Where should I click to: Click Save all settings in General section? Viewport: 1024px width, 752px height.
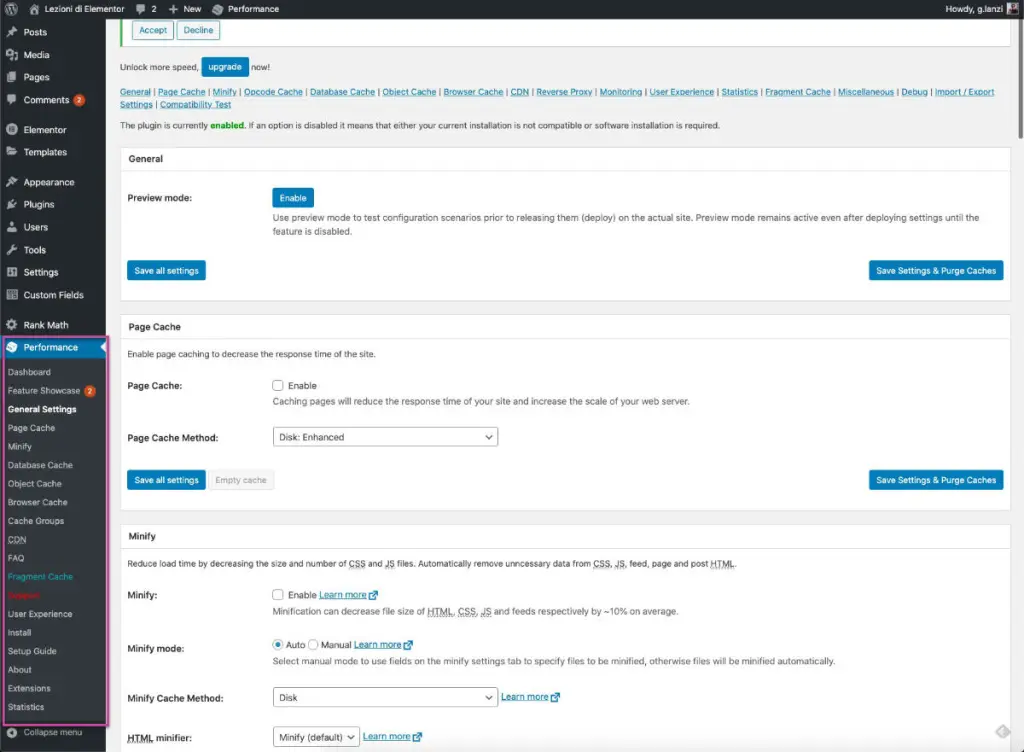(167, 270)
